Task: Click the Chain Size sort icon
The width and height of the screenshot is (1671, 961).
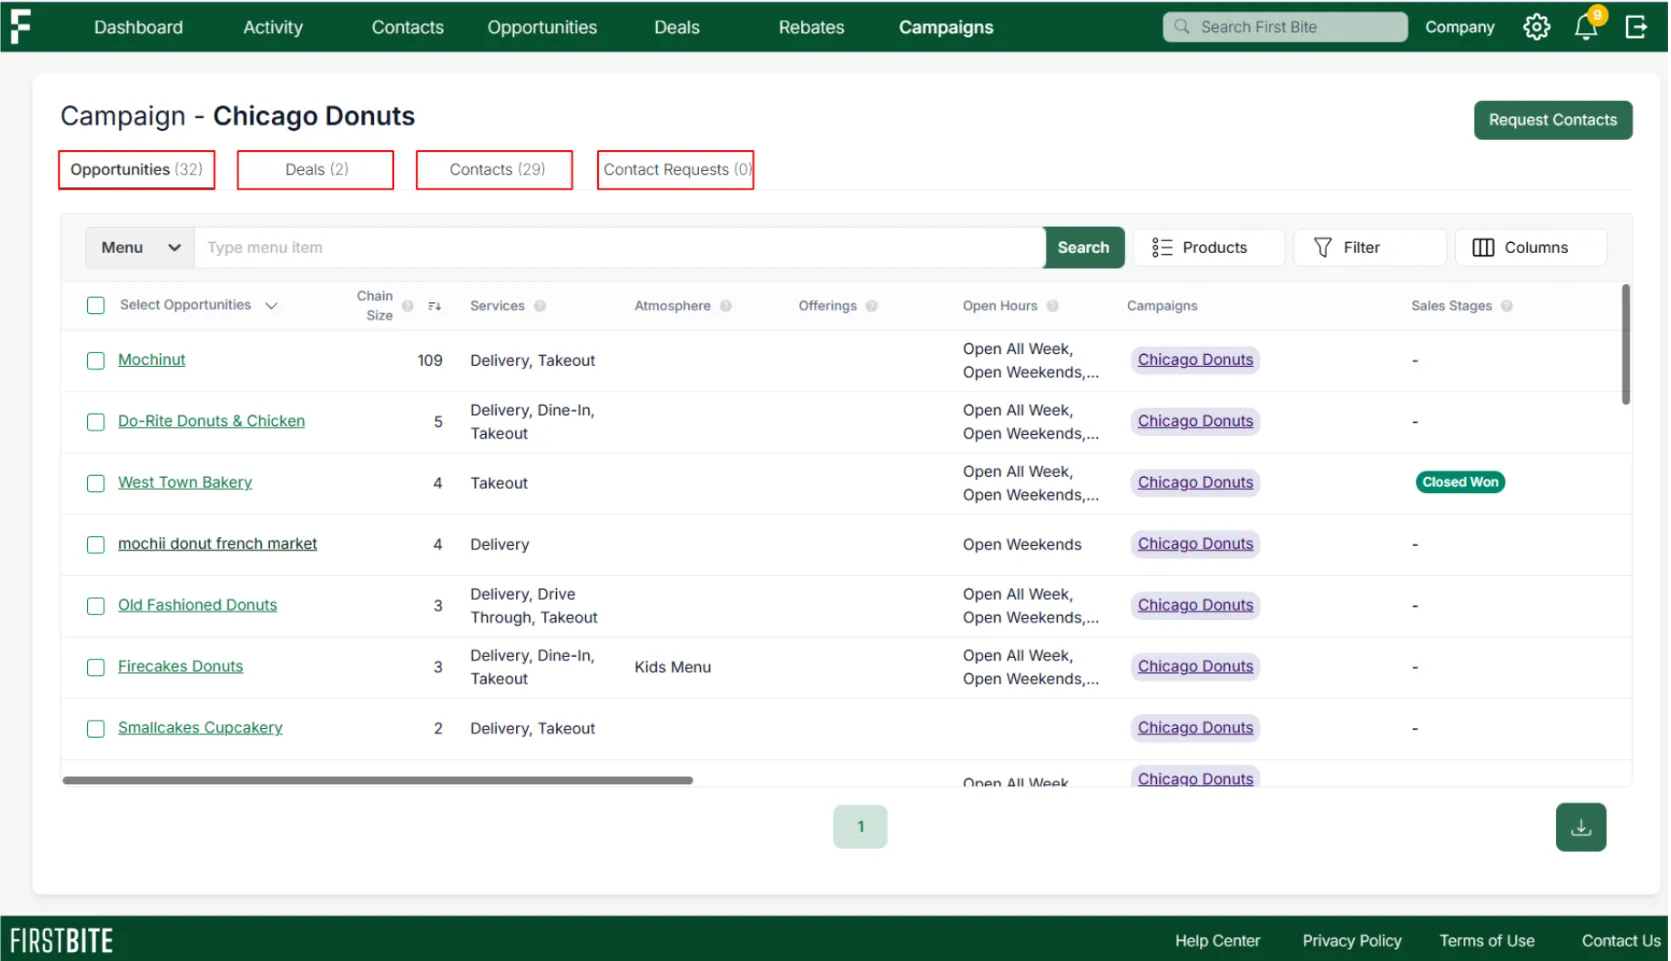Action: [x=435, y=306]
